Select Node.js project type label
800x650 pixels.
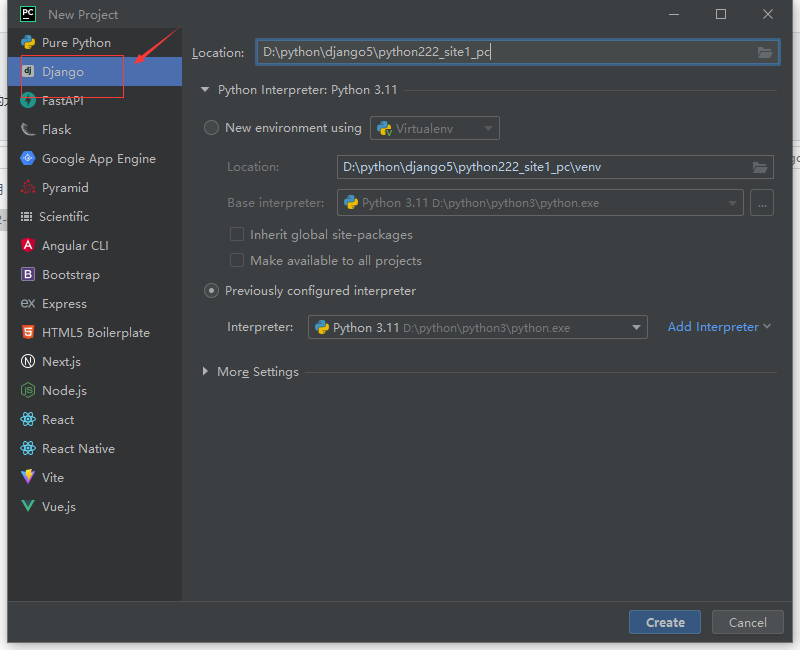coord(64,391)
